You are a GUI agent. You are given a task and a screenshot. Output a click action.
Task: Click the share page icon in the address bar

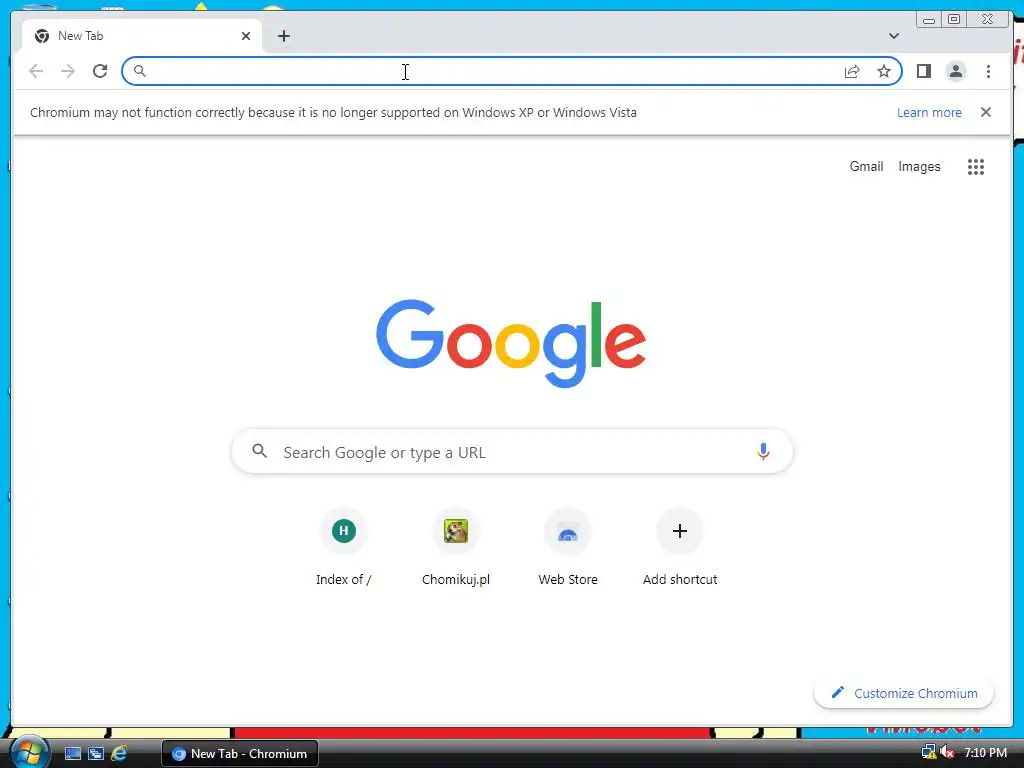click(x=852, y=71)
